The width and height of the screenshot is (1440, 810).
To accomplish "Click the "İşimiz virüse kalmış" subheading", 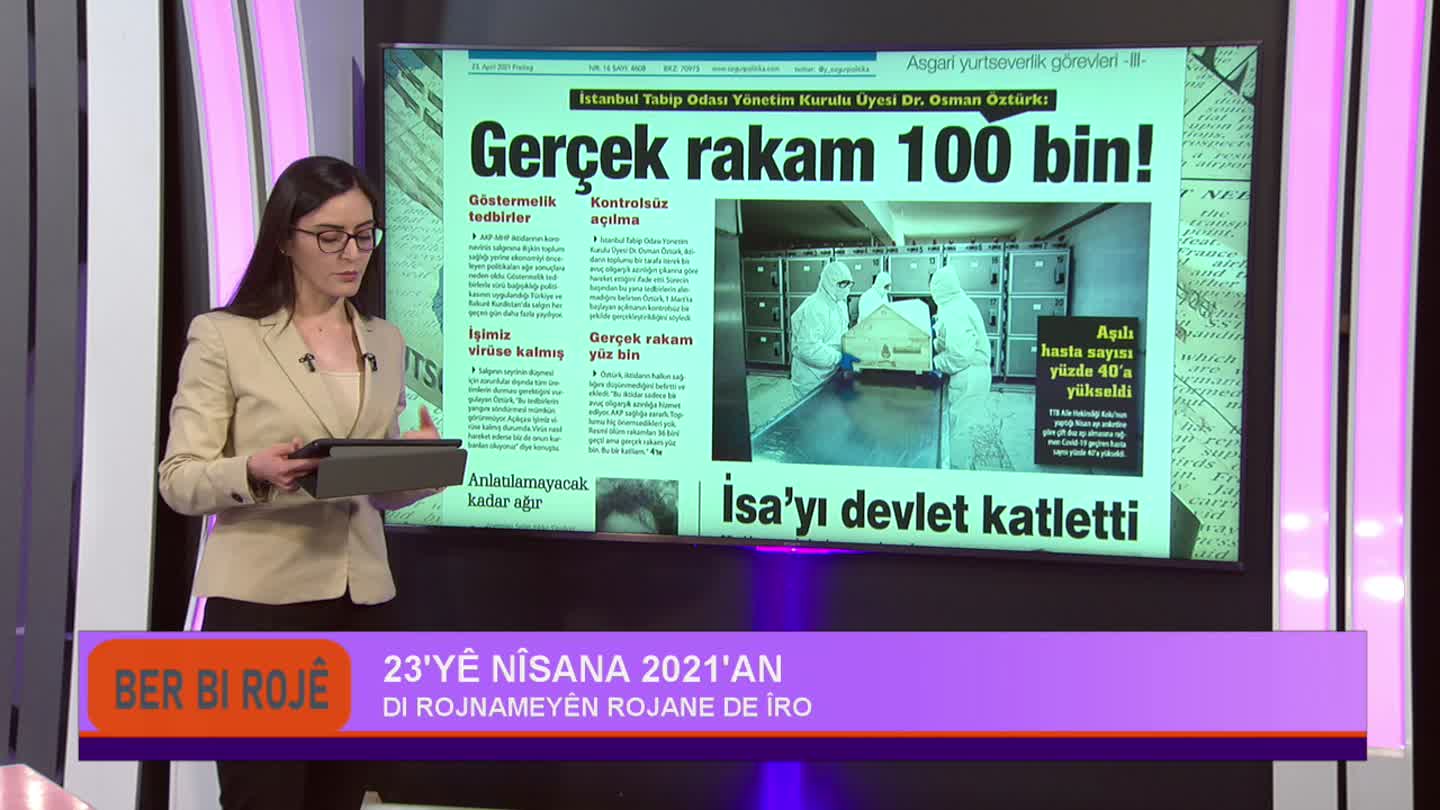I will 516,343.
